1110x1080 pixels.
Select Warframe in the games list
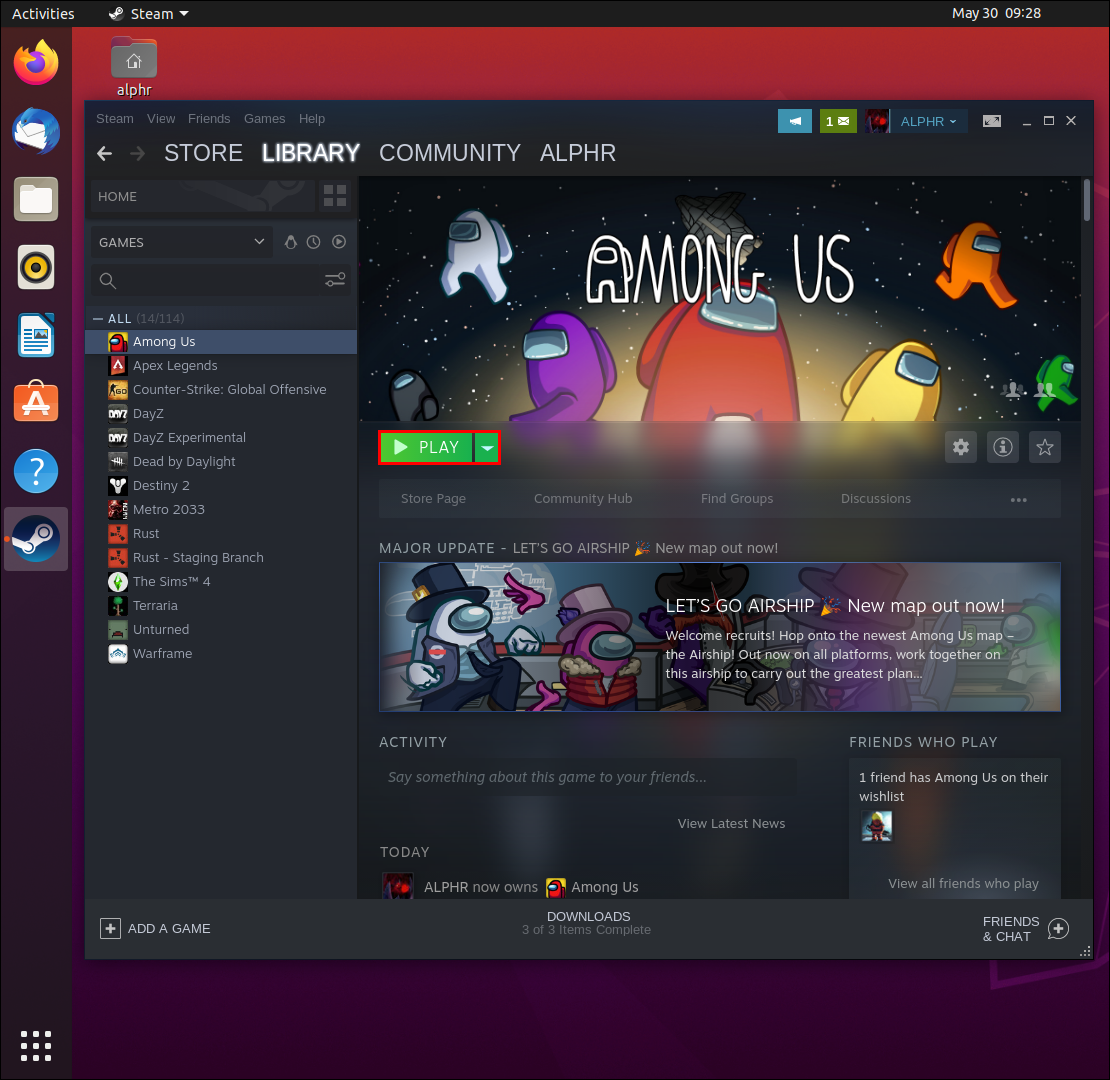[221, 653]
